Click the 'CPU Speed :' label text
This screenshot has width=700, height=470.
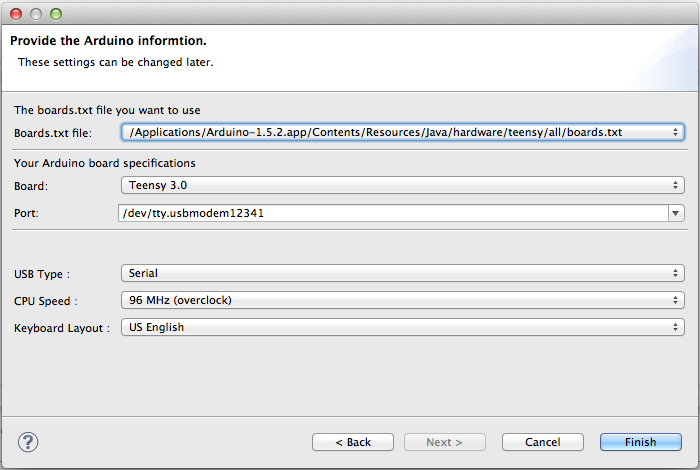point(46,301)
